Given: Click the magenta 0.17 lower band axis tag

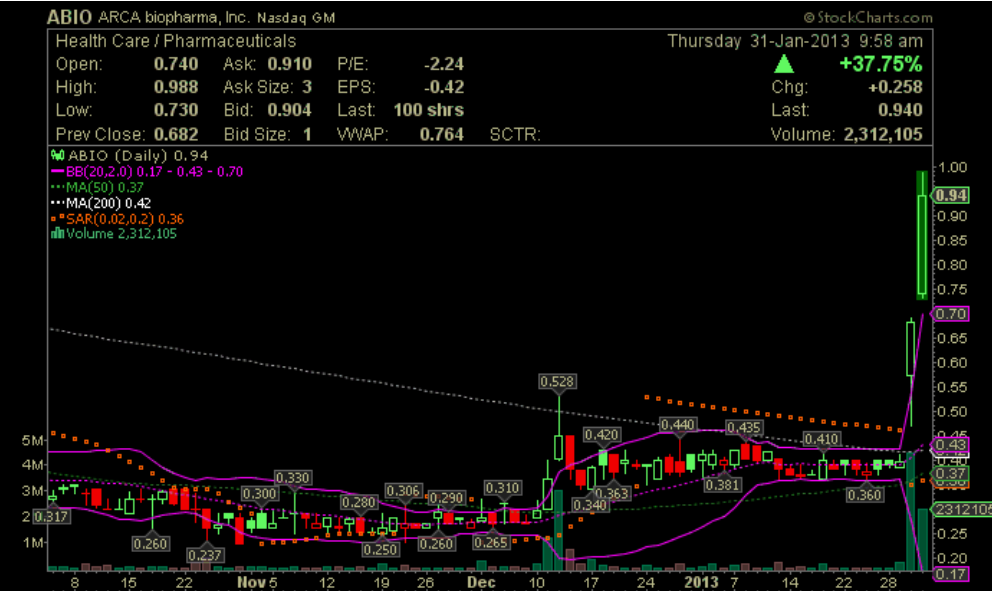Looking at the screenshot, I should [951, 574].
